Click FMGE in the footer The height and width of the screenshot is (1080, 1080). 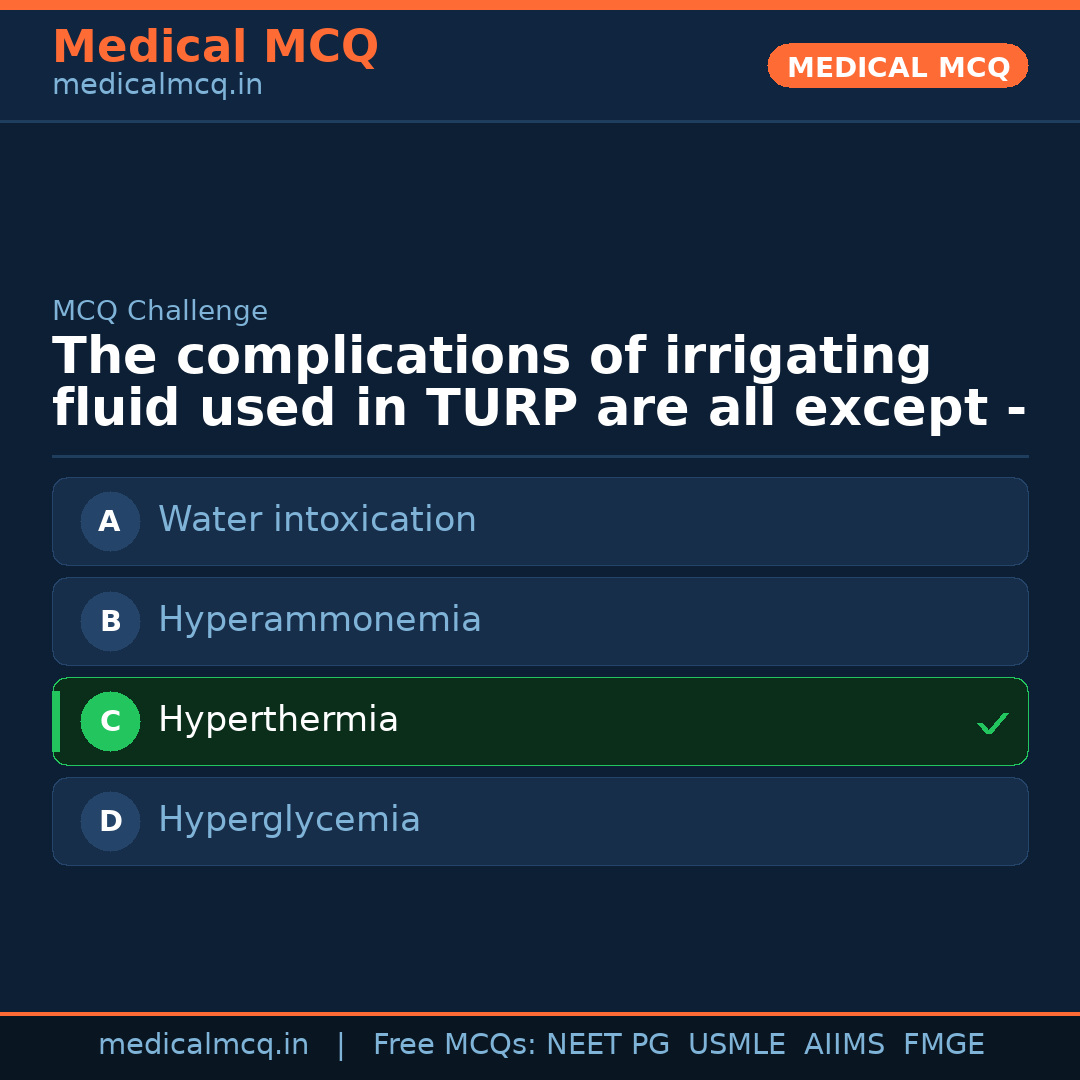(x=943, y=1045)
